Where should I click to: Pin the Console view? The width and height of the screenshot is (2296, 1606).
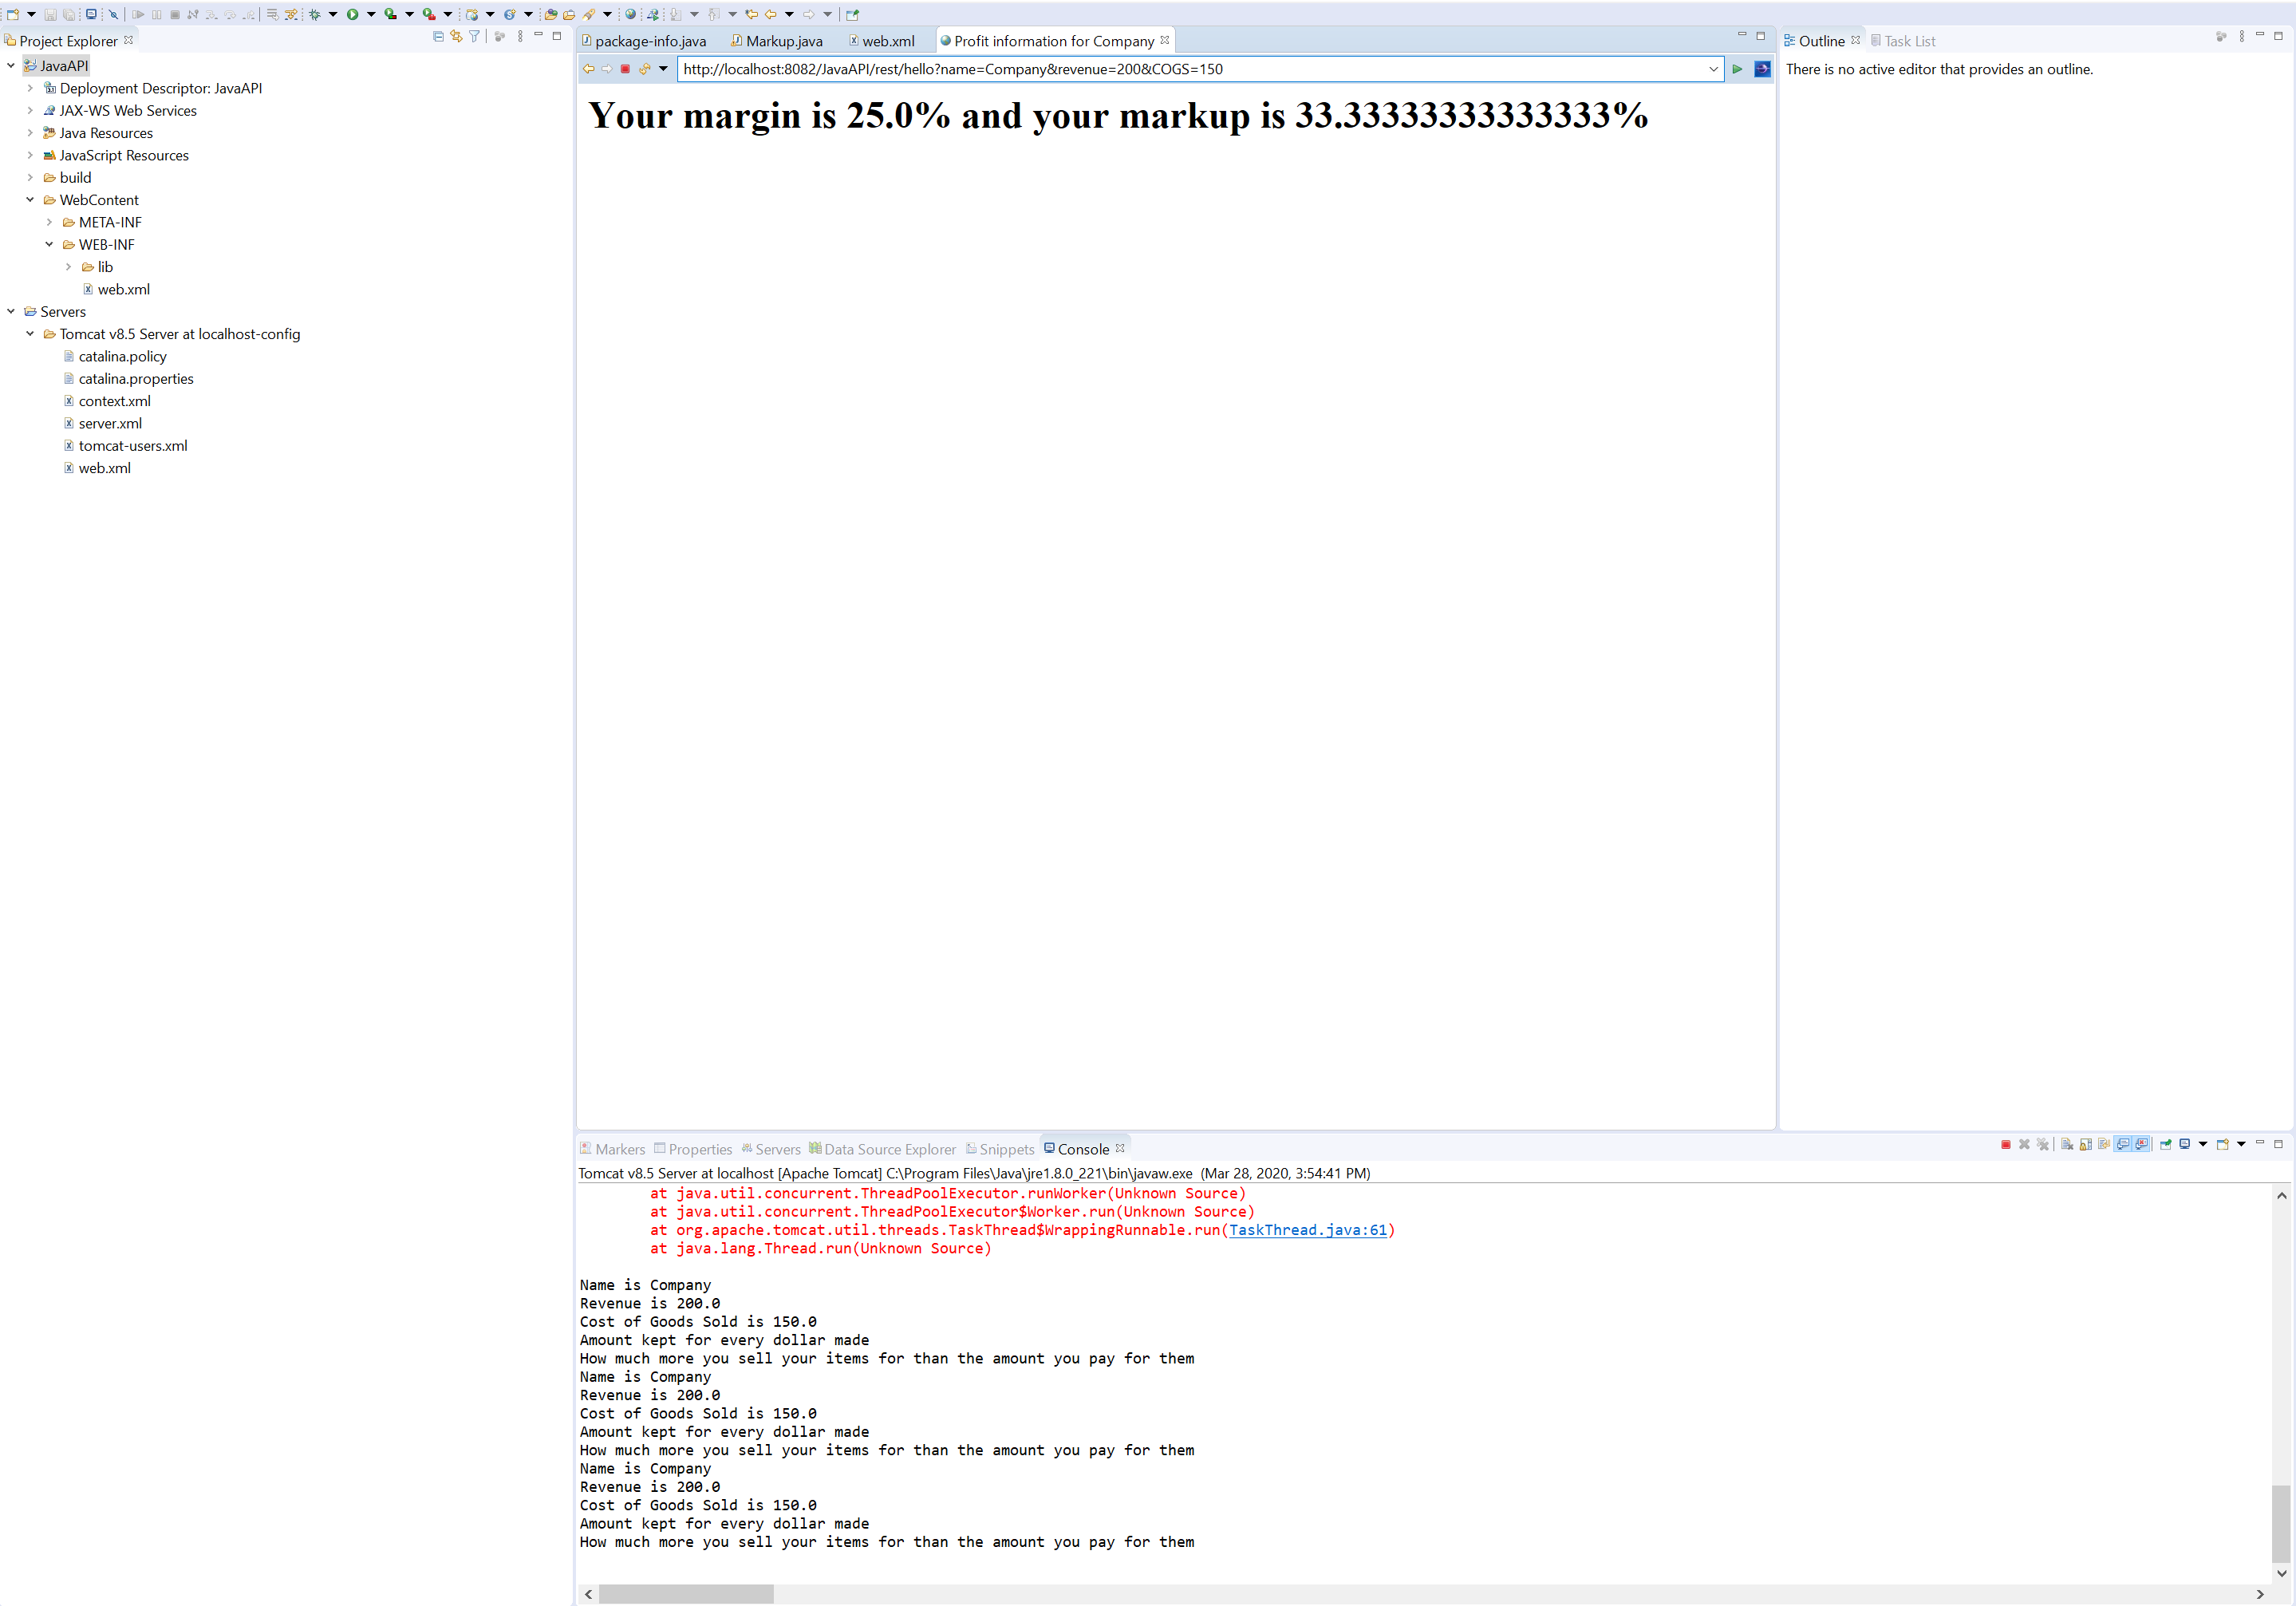[2165, 1144]
